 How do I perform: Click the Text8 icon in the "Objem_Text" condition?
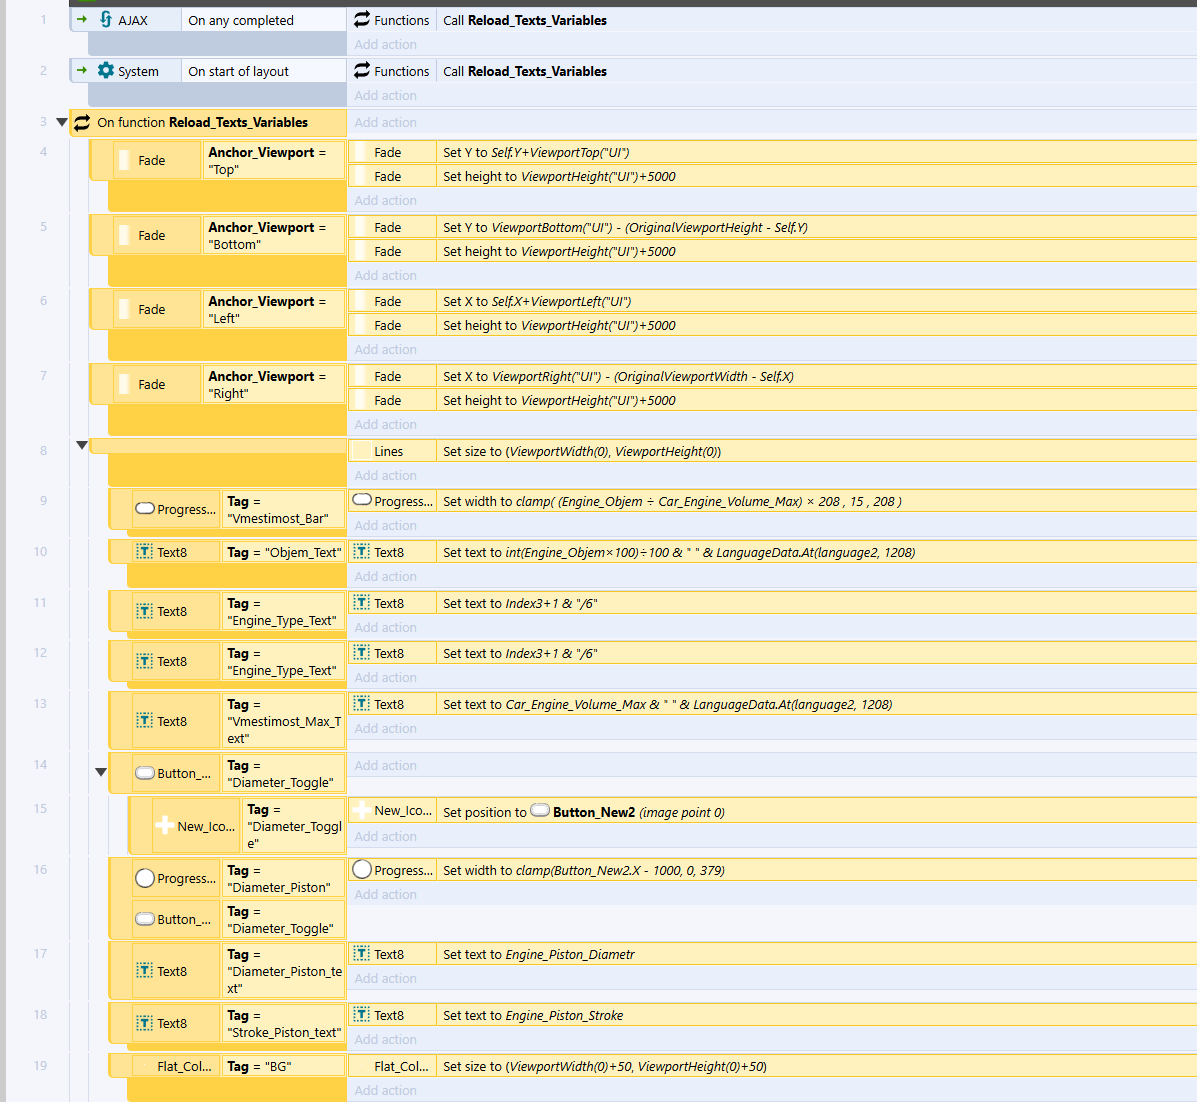pyautogui.click(x=144, y=552)
